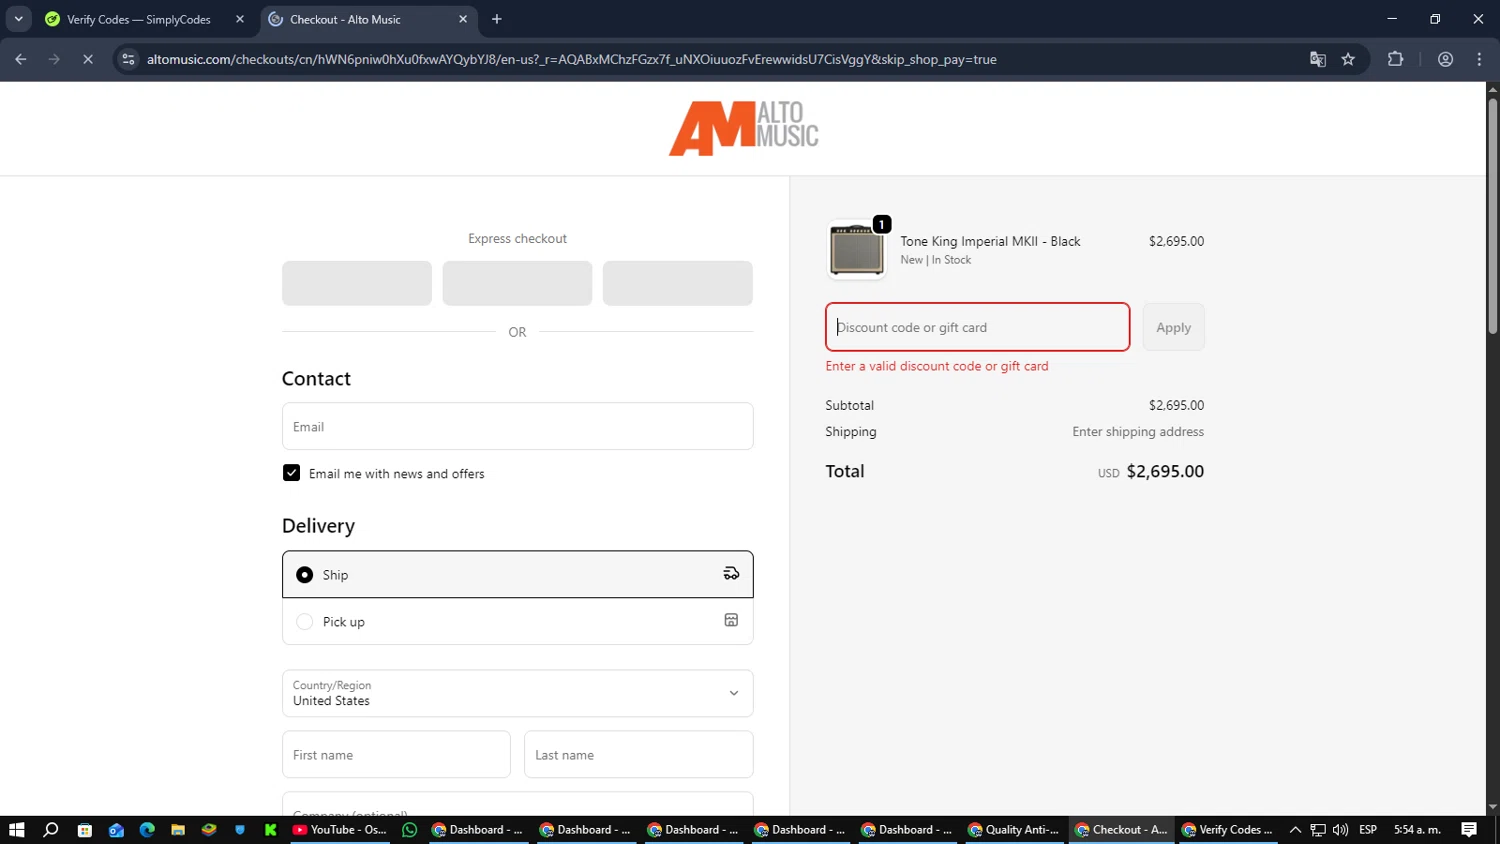The image size is (1500, 844).
Task: Switch to the Quality Anti-... taskbar window
Action: pyautogui.click(x=1013, y=830)
